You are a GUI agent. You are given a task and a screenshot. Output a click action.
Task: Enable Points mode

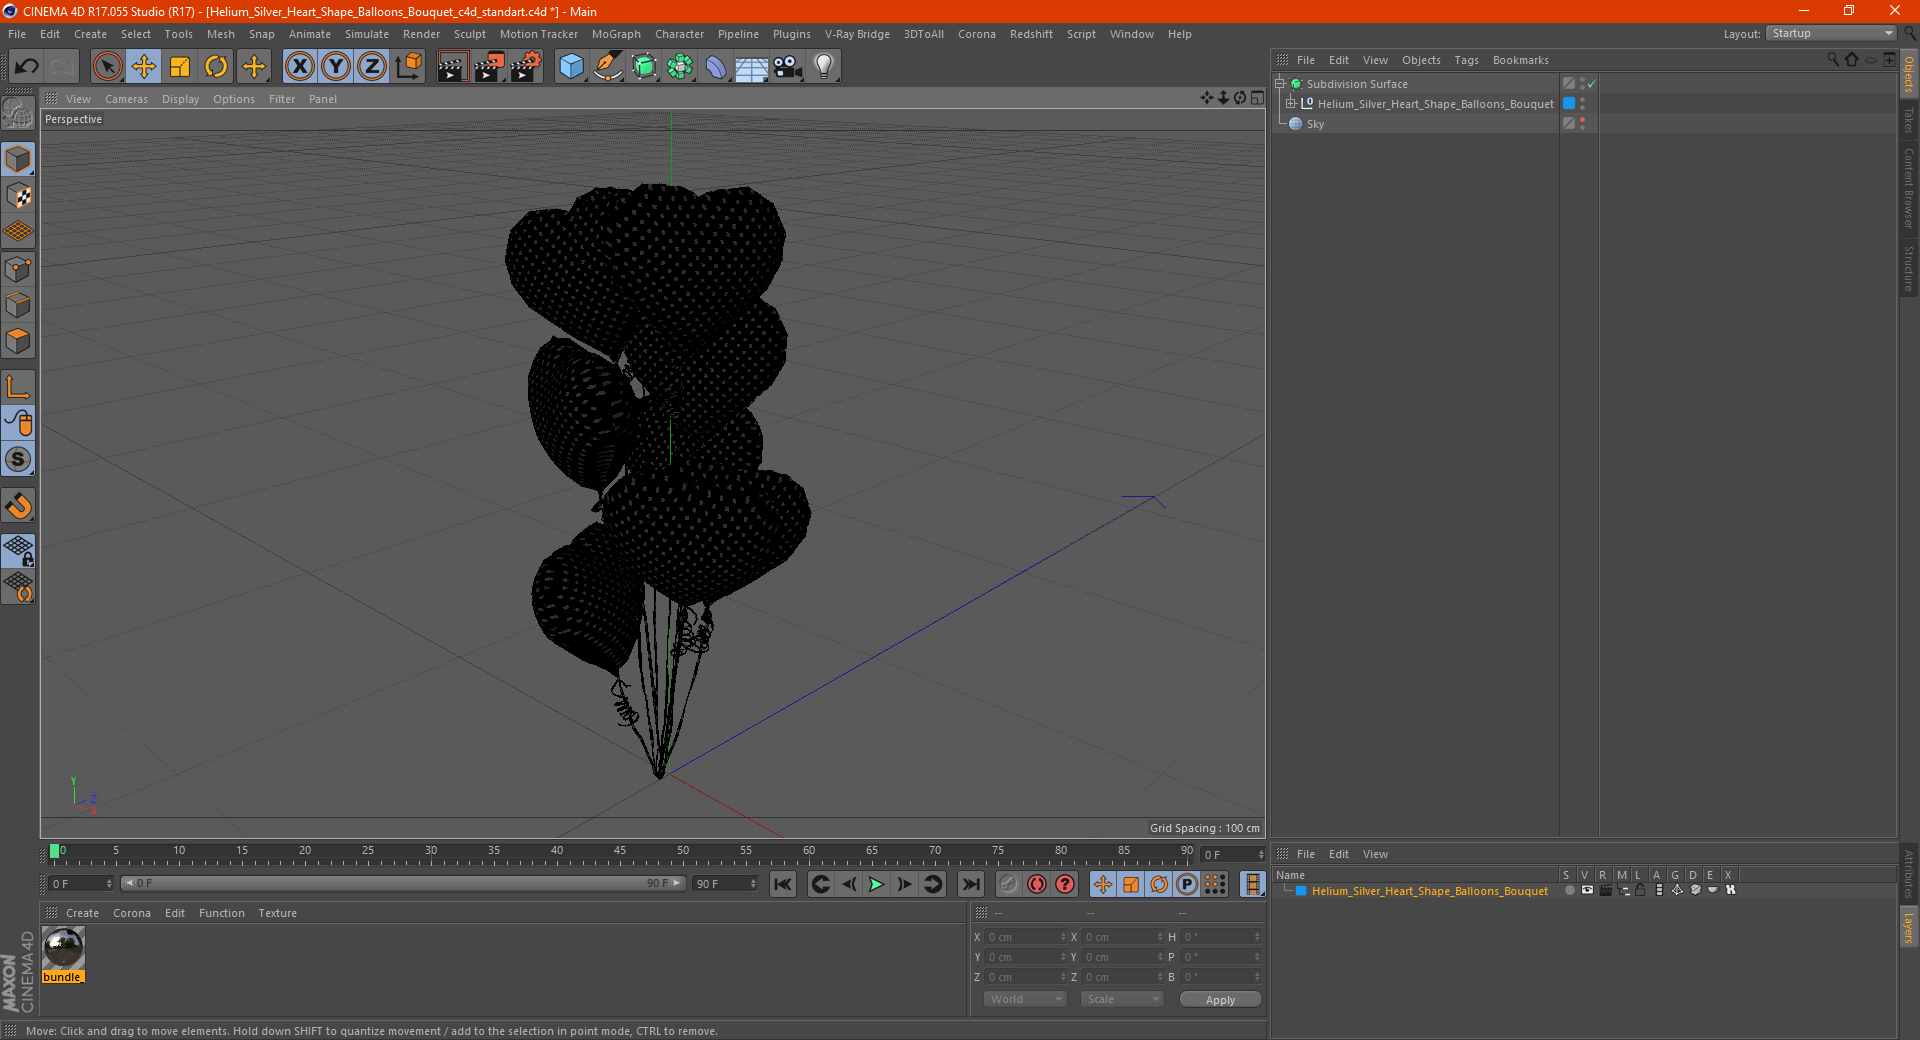[x=18, y=268]
